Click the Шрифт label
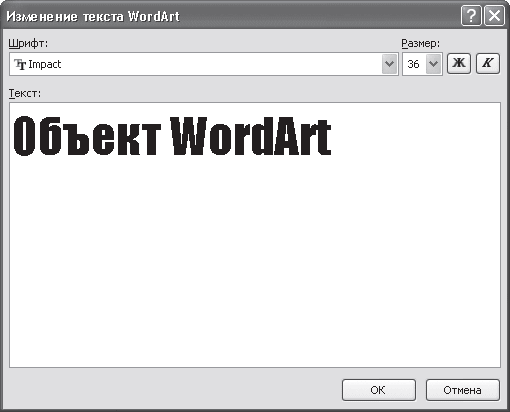Image resolution: width=510 pixels, height=412 pixels. [x=28, y=44]
